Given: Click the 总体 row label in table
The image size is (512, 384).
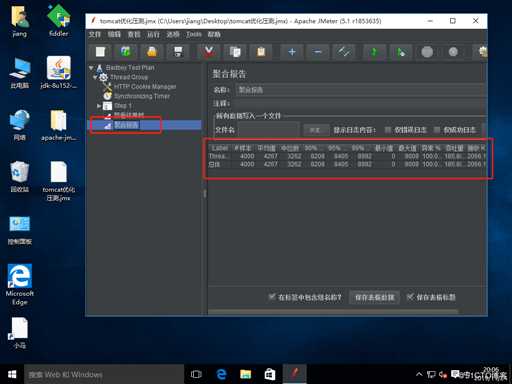Looking at the screenshot, I should coord(214,164).
